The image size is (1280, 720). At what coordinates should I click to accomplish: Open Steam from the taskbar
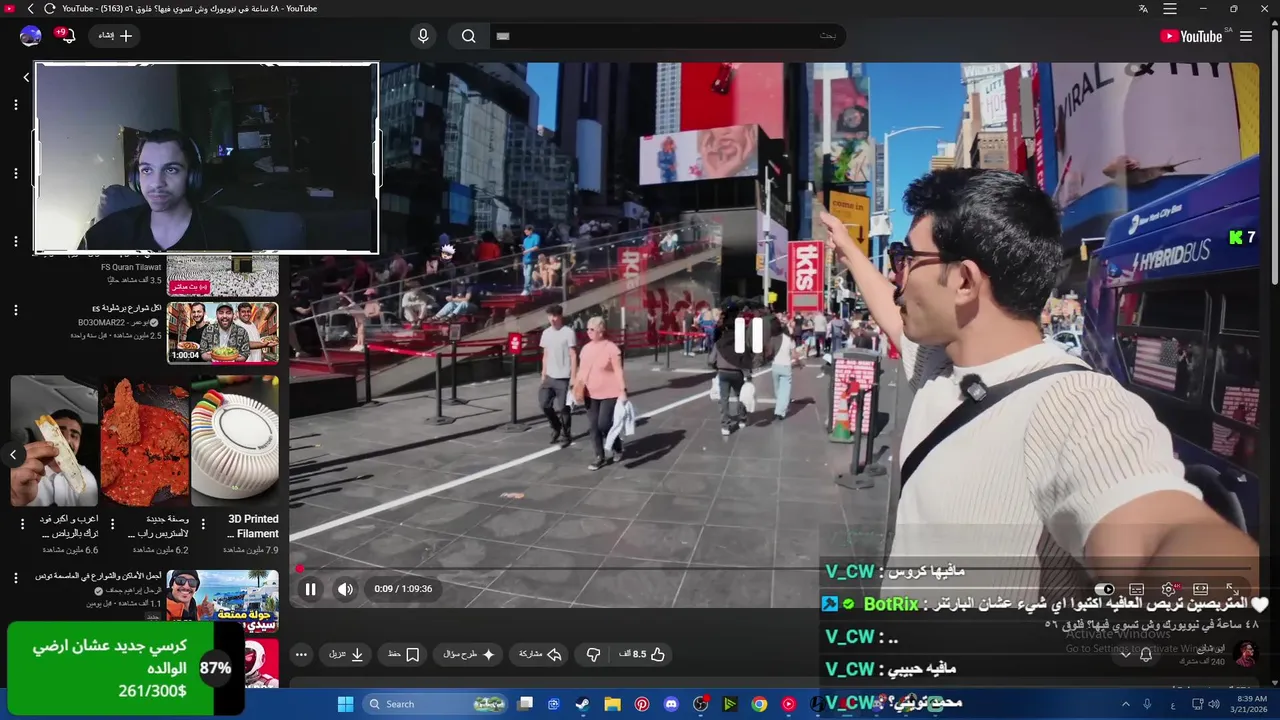[582, 704]
